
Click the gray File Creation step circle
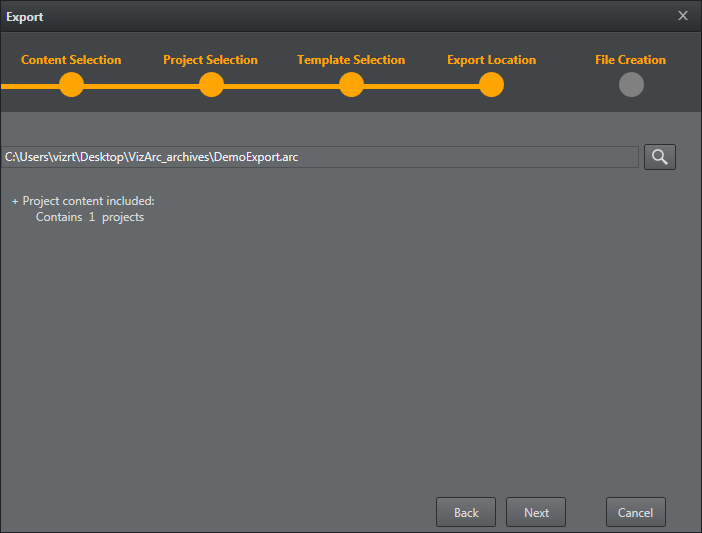click(x=631, y=85)
